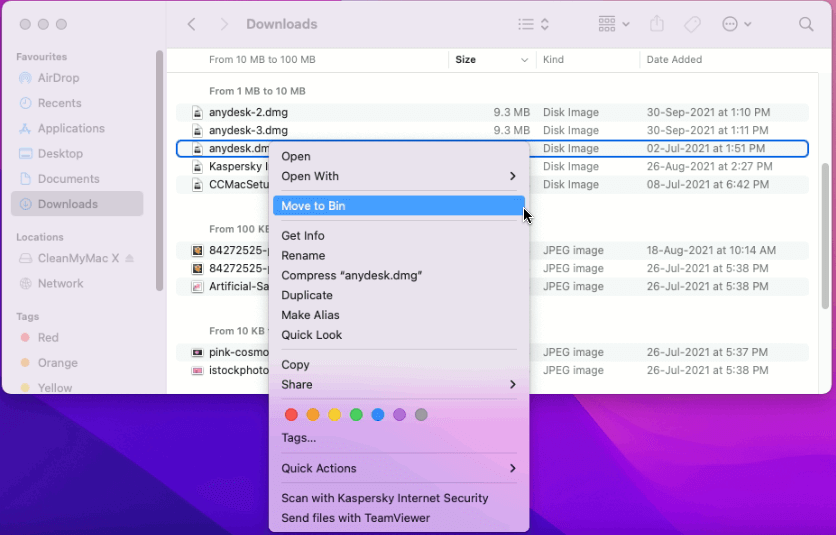Eject the CleanMyMac X volume

[x=130, y=258]
